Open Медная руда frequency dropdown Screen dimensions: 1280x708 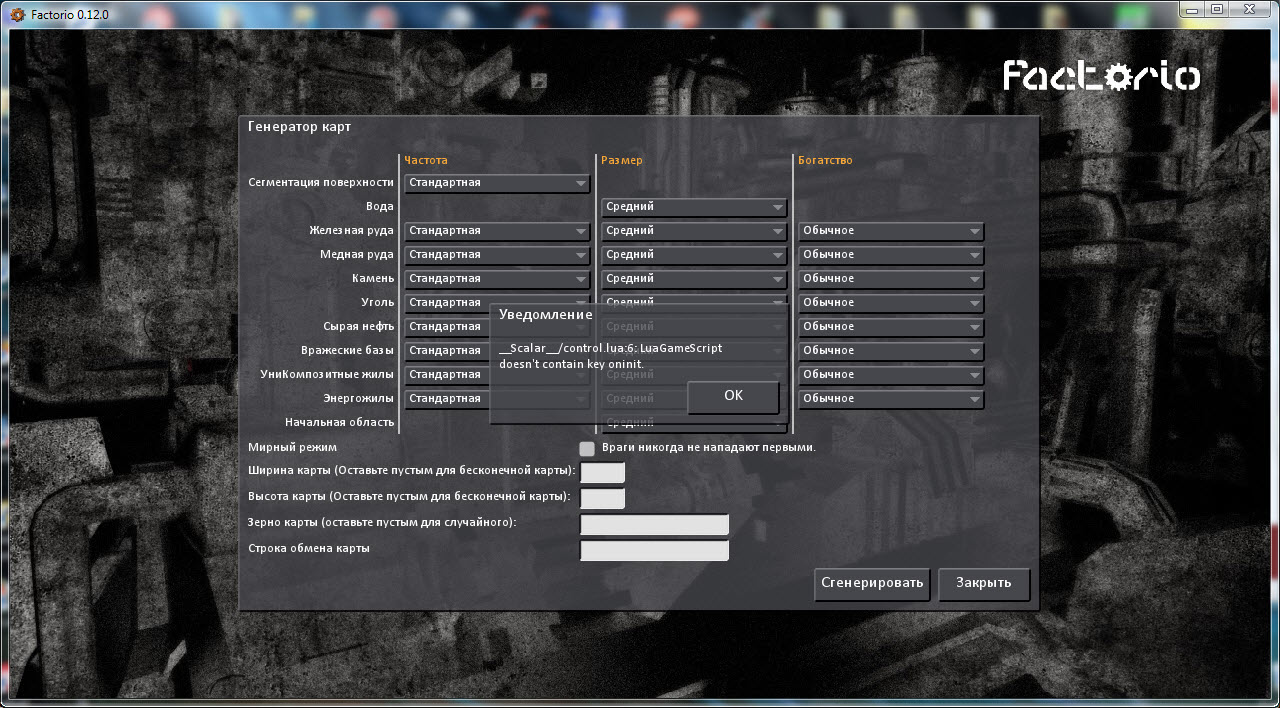coord(497,255)
